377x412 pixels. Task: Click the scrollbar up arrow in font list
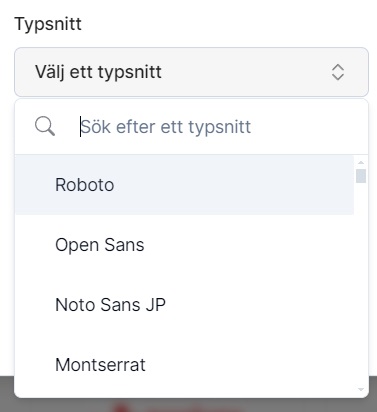[x=361, y=162]
